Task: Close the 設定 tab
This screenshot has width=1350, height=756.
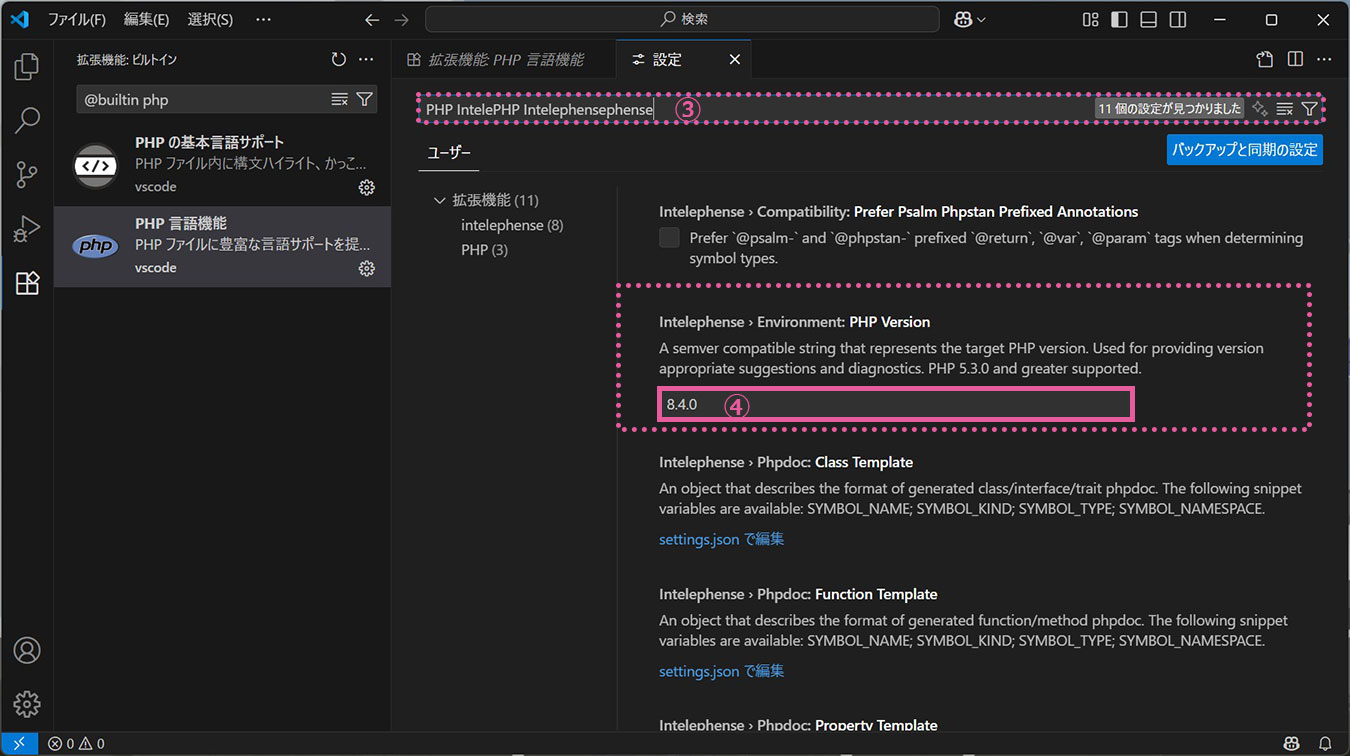Action: coord(734,60)
